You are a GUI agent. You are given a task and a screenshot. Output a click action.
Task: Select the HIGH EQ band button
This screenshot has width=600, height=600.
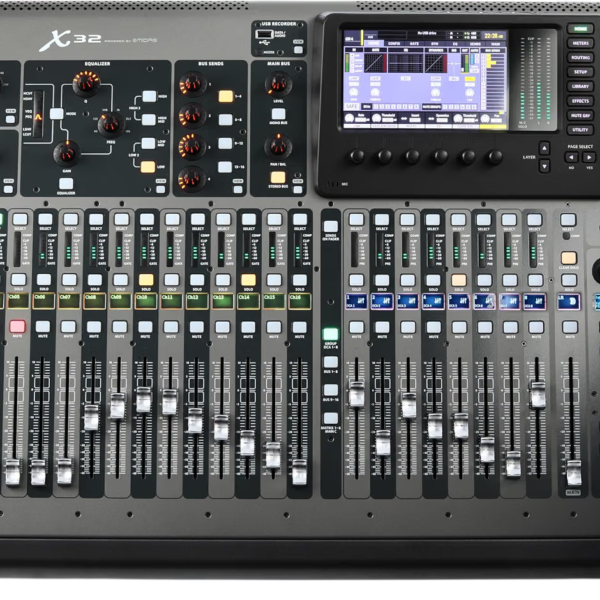point(149,96)
